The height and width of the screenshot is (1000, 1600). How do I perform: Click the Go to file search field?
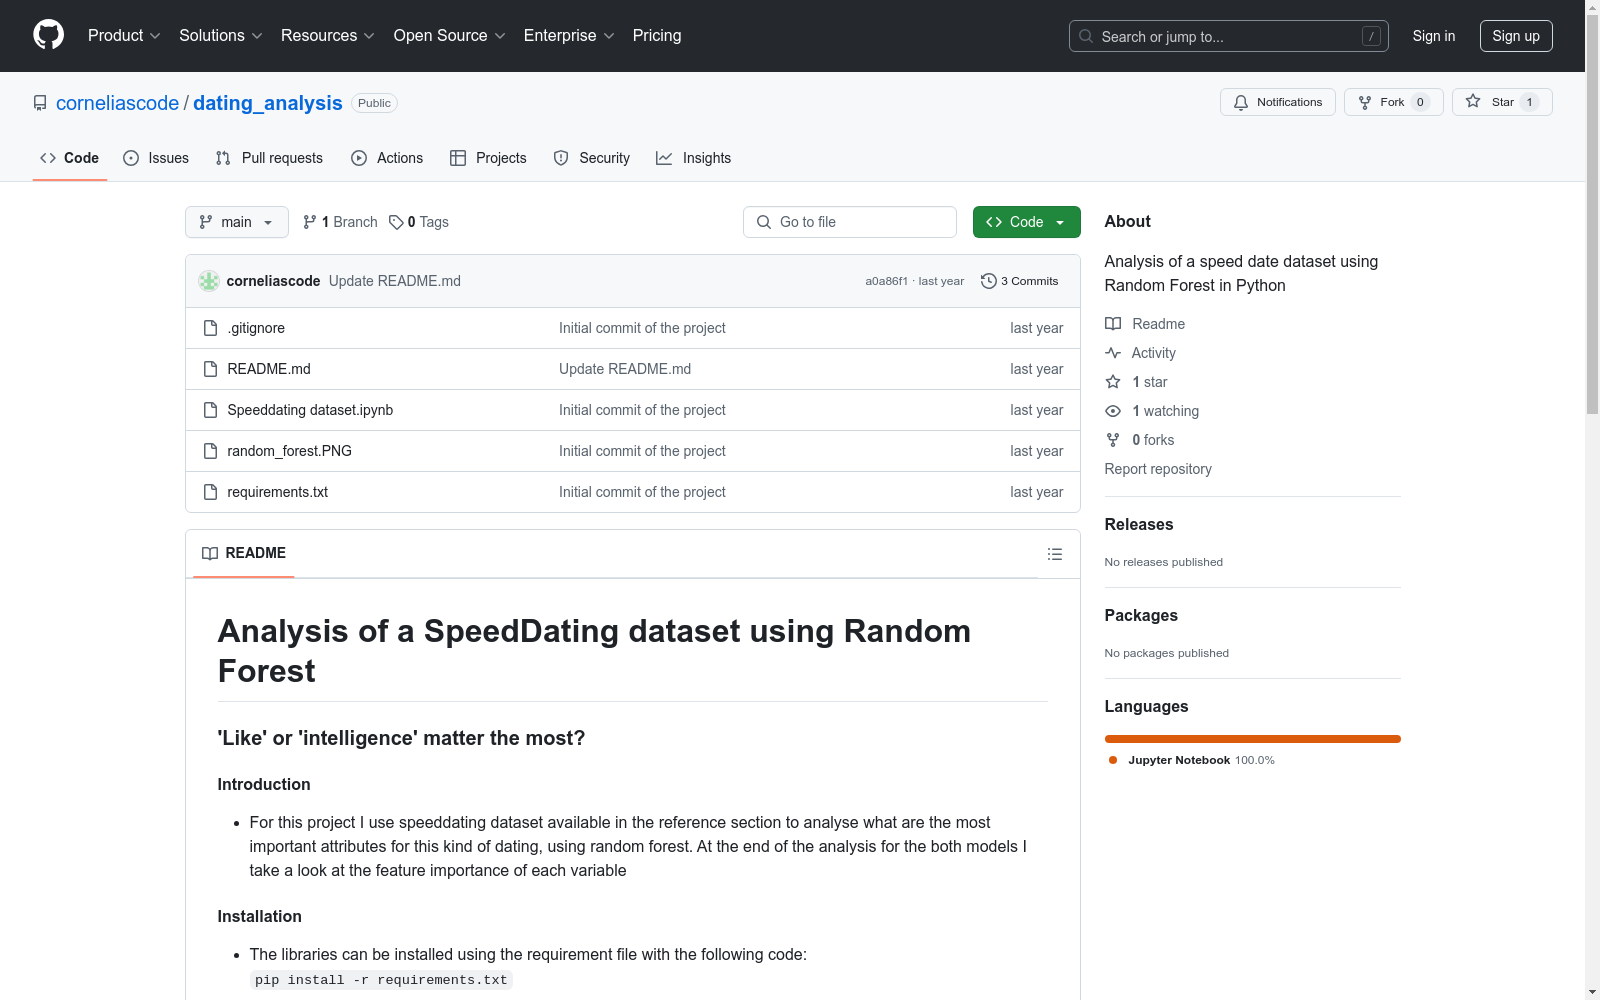point(850,222)
